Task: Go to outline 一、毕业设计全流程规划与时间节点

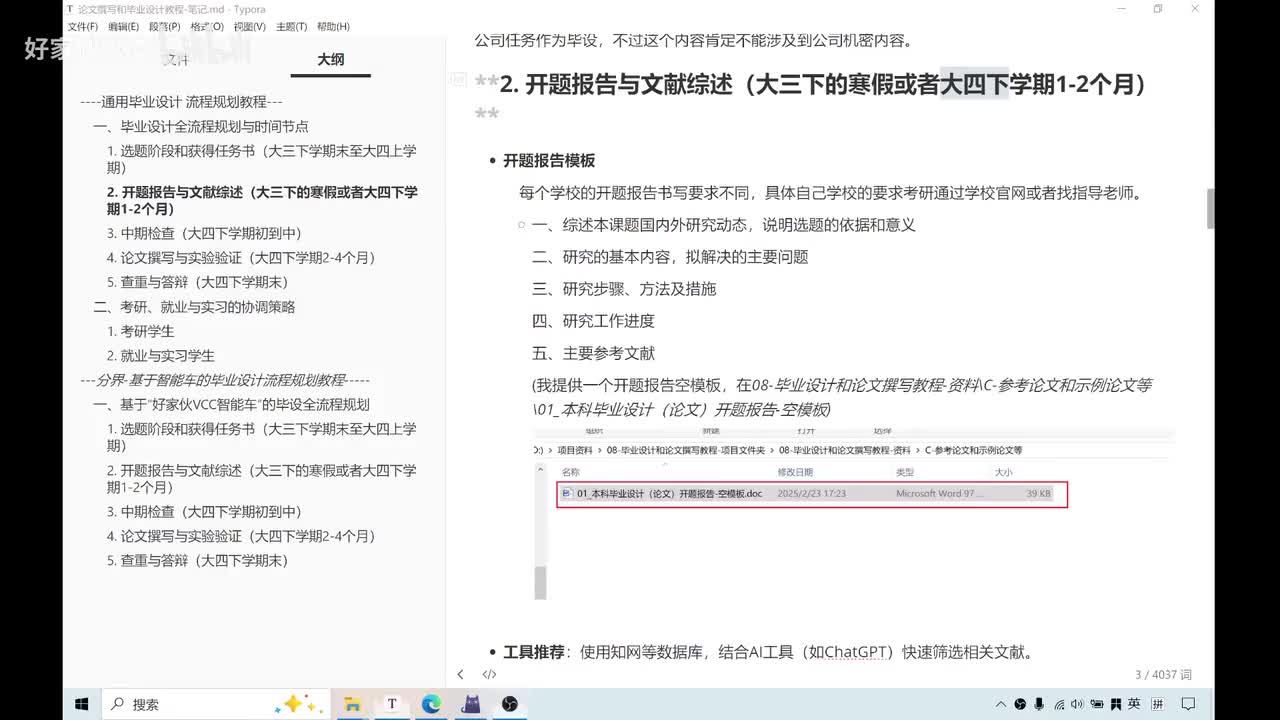Action: tap(201, 127)
